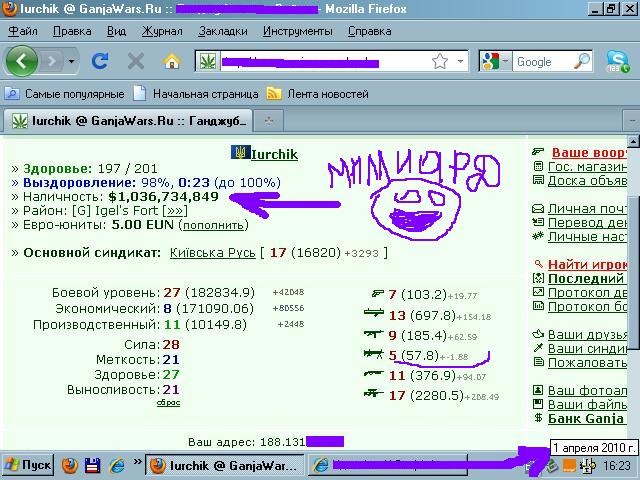The width and height of the screenshot is (640, 480).
Task: Launch Firefox from quick launch bar
Action: tap(70, 465)
